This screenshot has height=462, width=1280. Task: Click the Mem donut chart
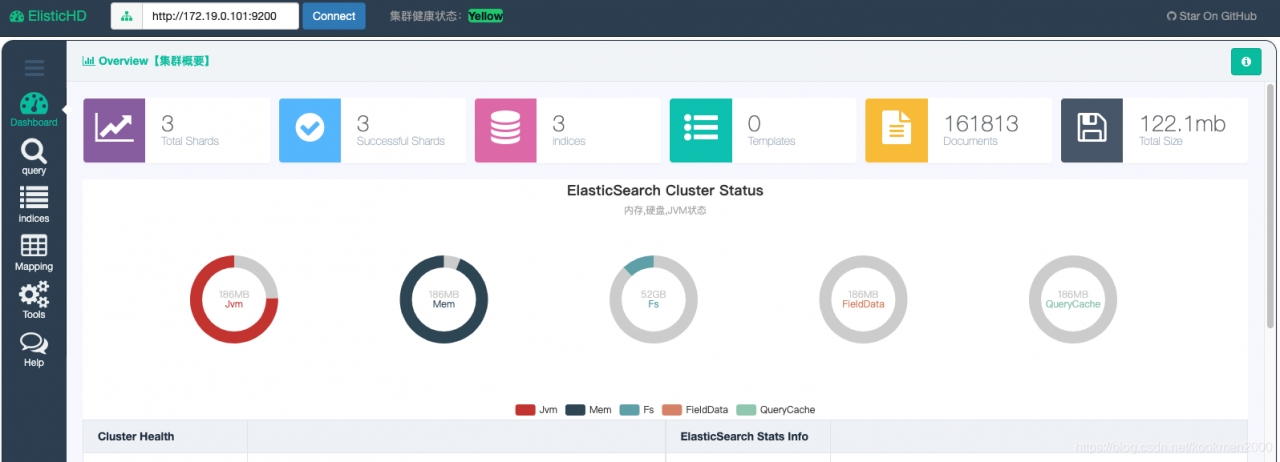(x=444, y=299)
